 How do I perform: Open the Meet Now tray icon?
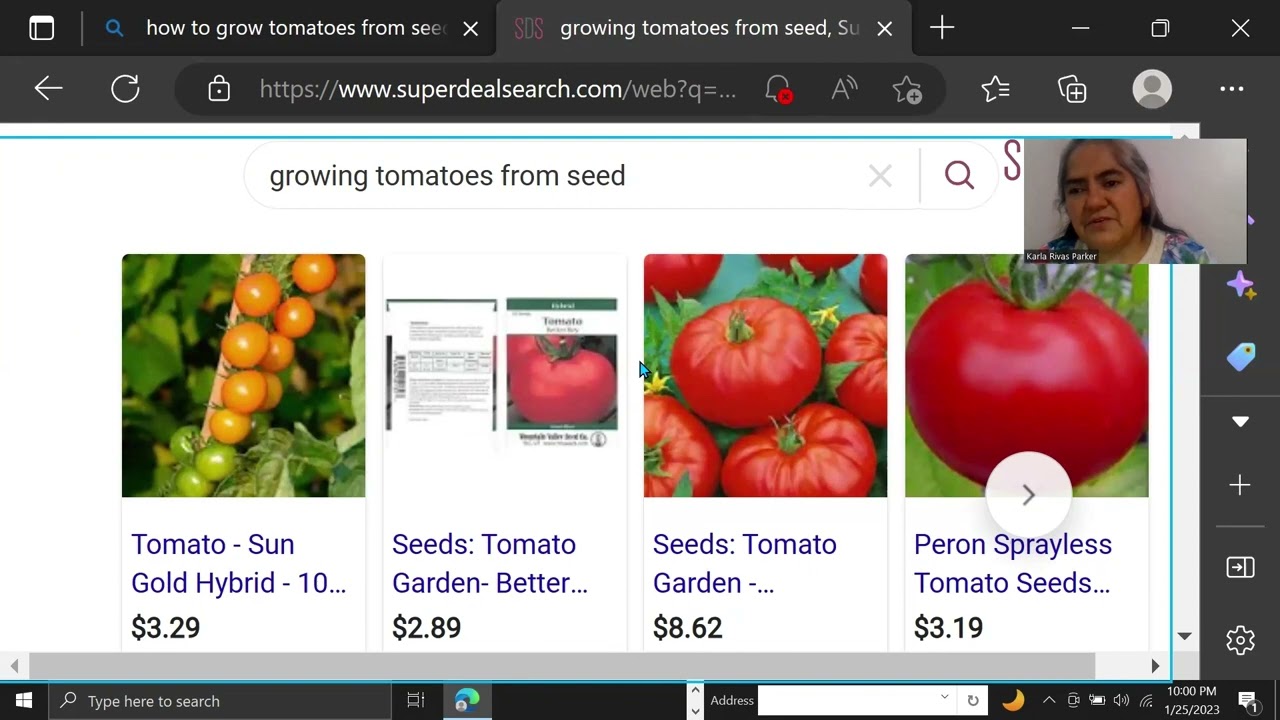(1073, 700)
